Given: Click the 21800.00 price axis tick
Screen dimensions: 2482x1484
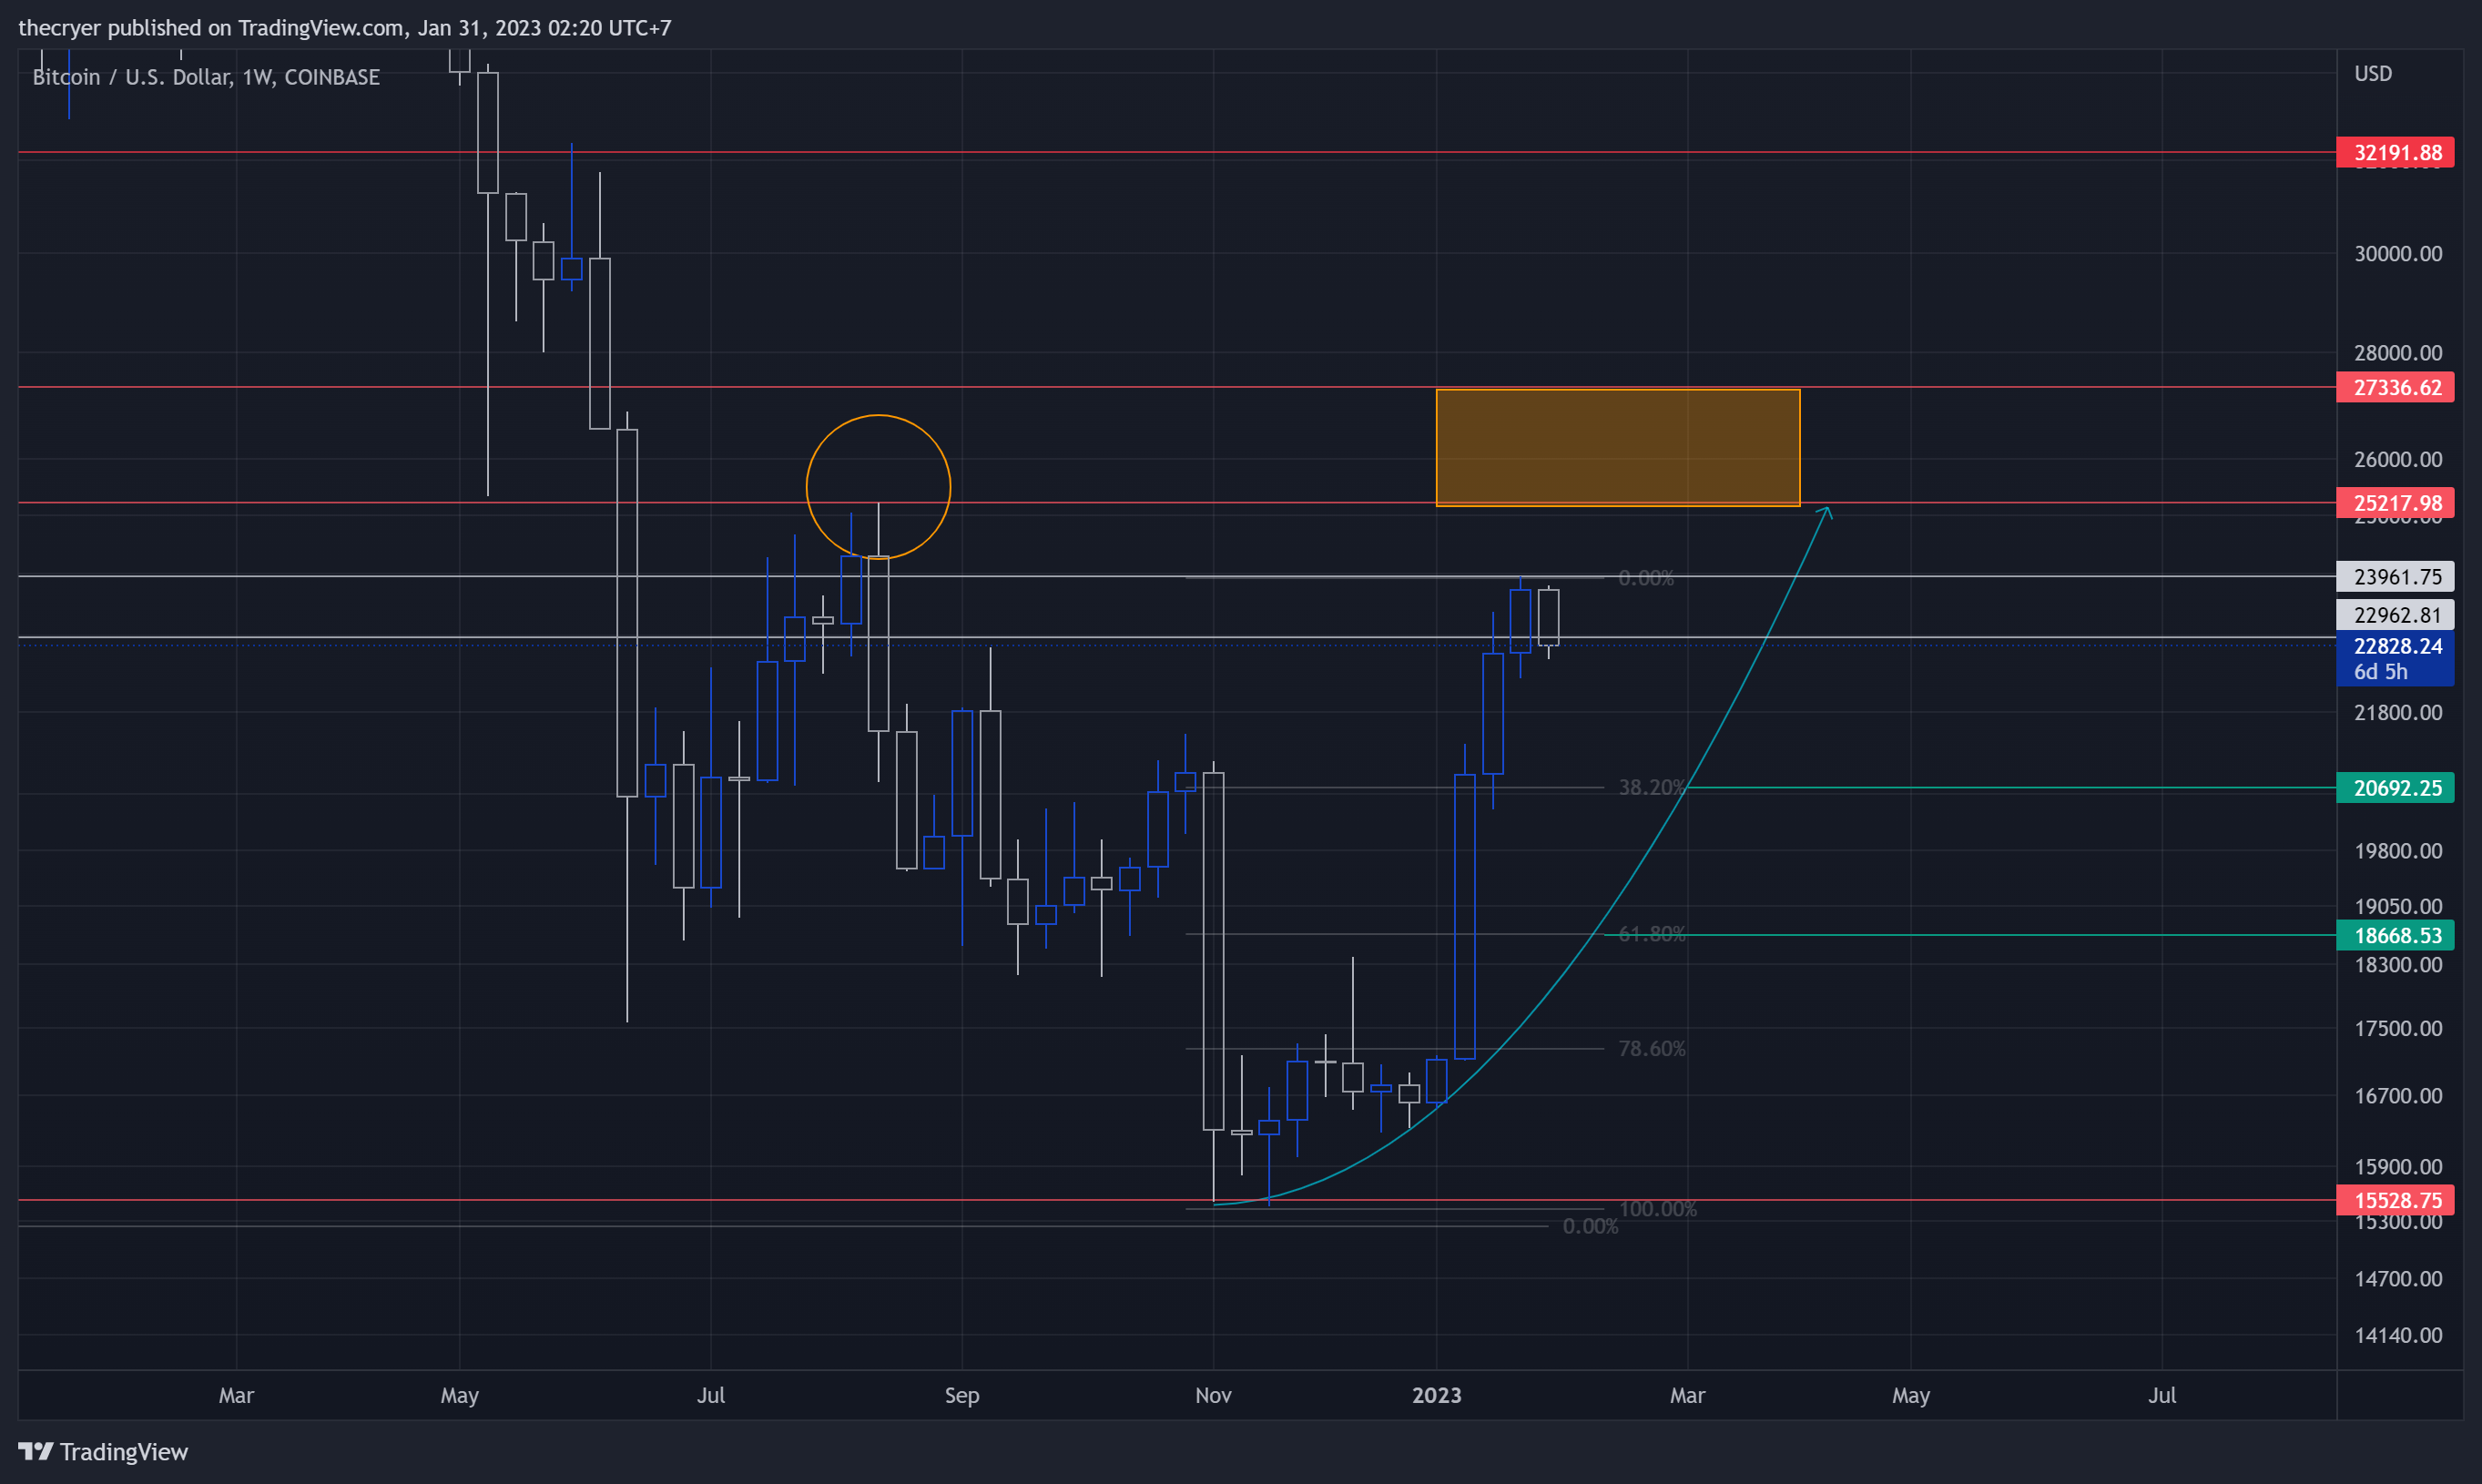Looking at the screenshot, I should [2397, 713].
